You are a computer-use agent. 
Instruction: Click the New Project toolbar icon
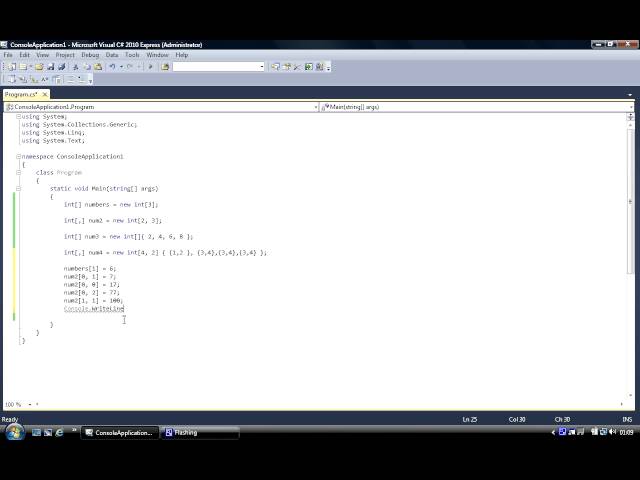[x=12, y=67]
